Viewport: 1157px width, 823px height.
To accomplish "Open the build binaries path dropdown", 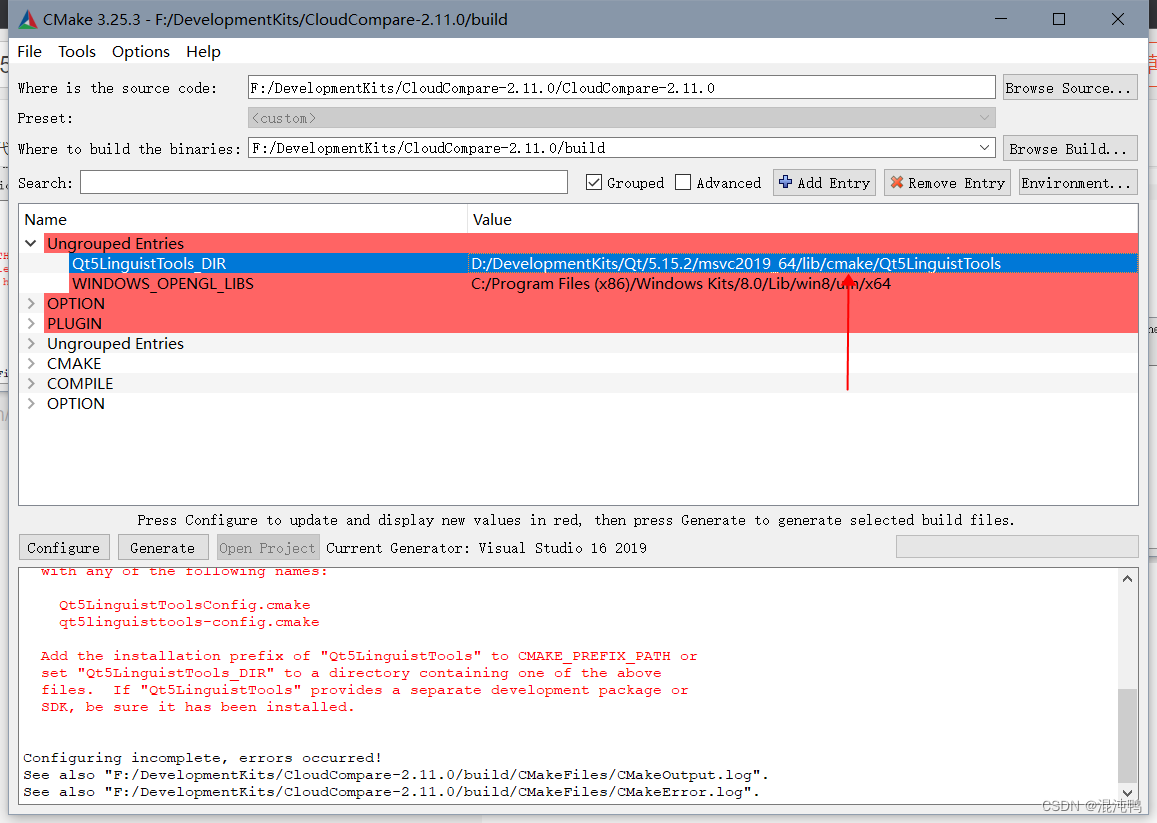I will pos(984,148).
